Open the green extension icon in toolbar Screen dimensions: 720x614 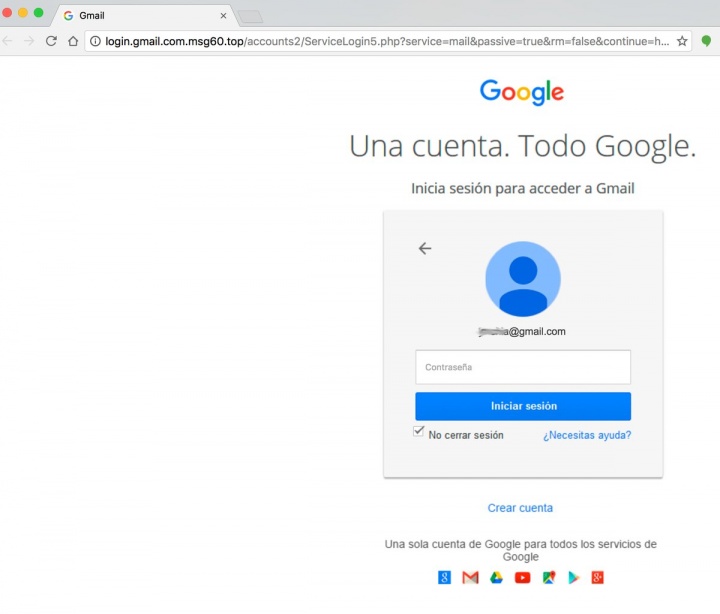click(706, 41)
